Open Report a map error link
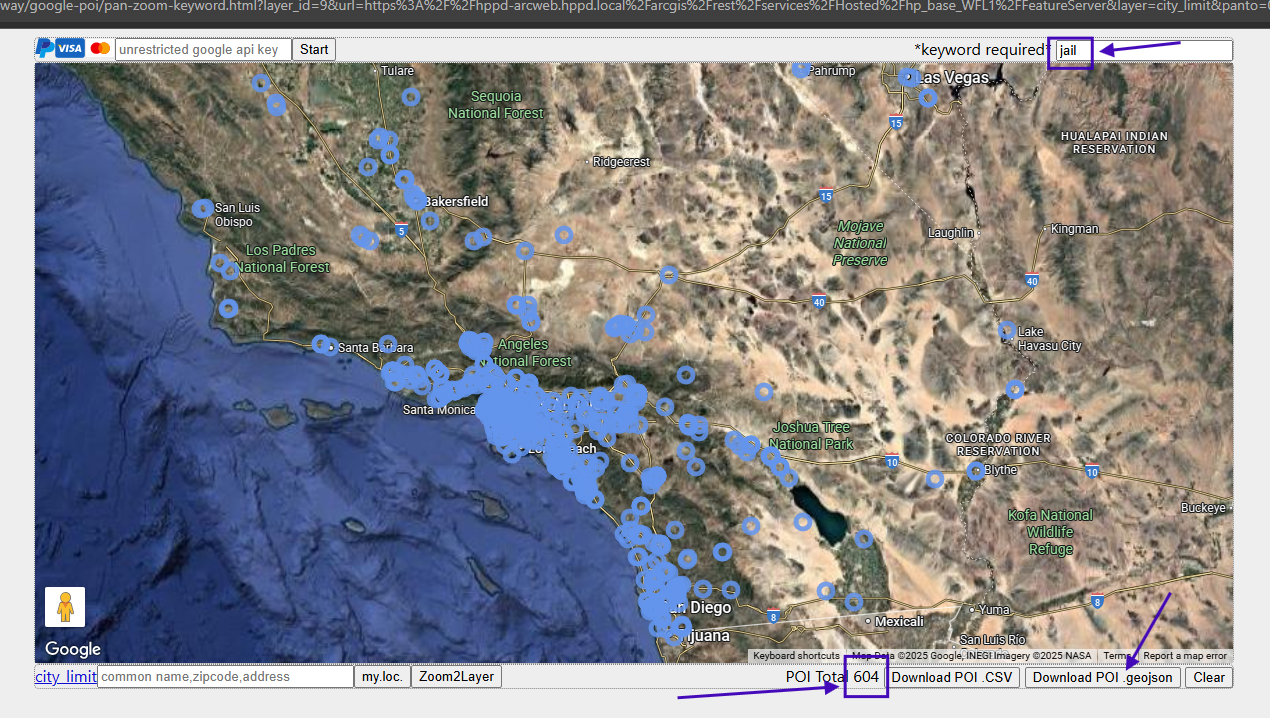 click(x=1184, y=656)
